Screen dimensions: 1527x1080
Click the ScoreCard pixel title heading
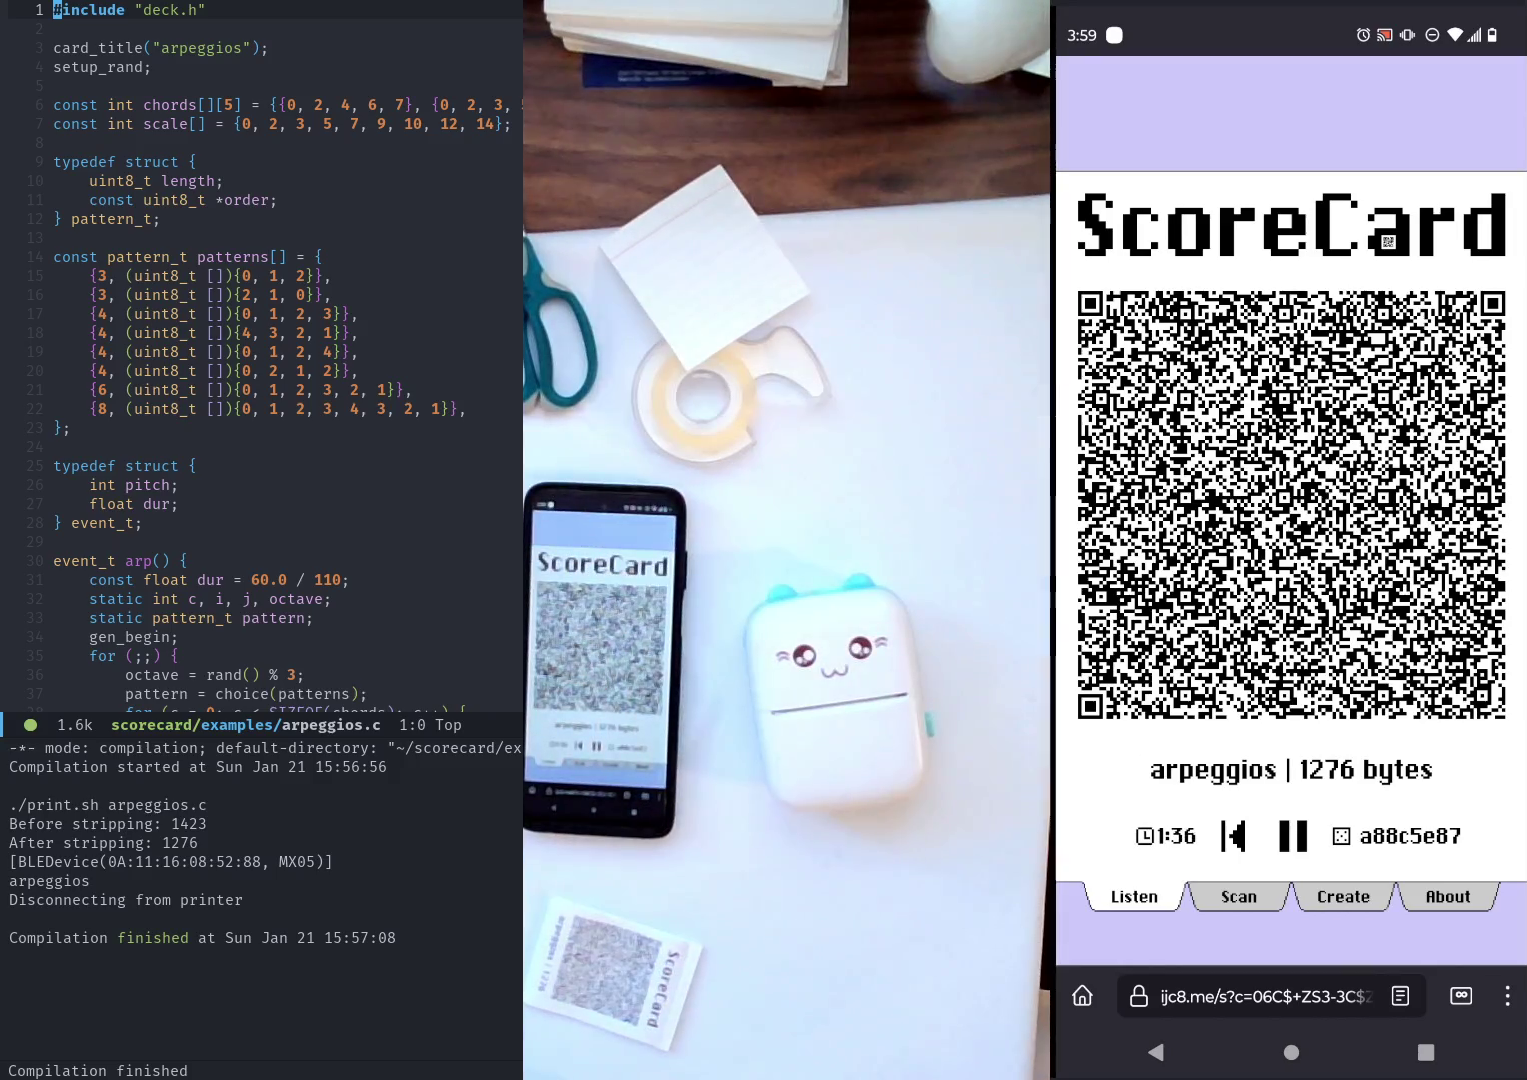pyautogui.click(x=1291, y=225)
